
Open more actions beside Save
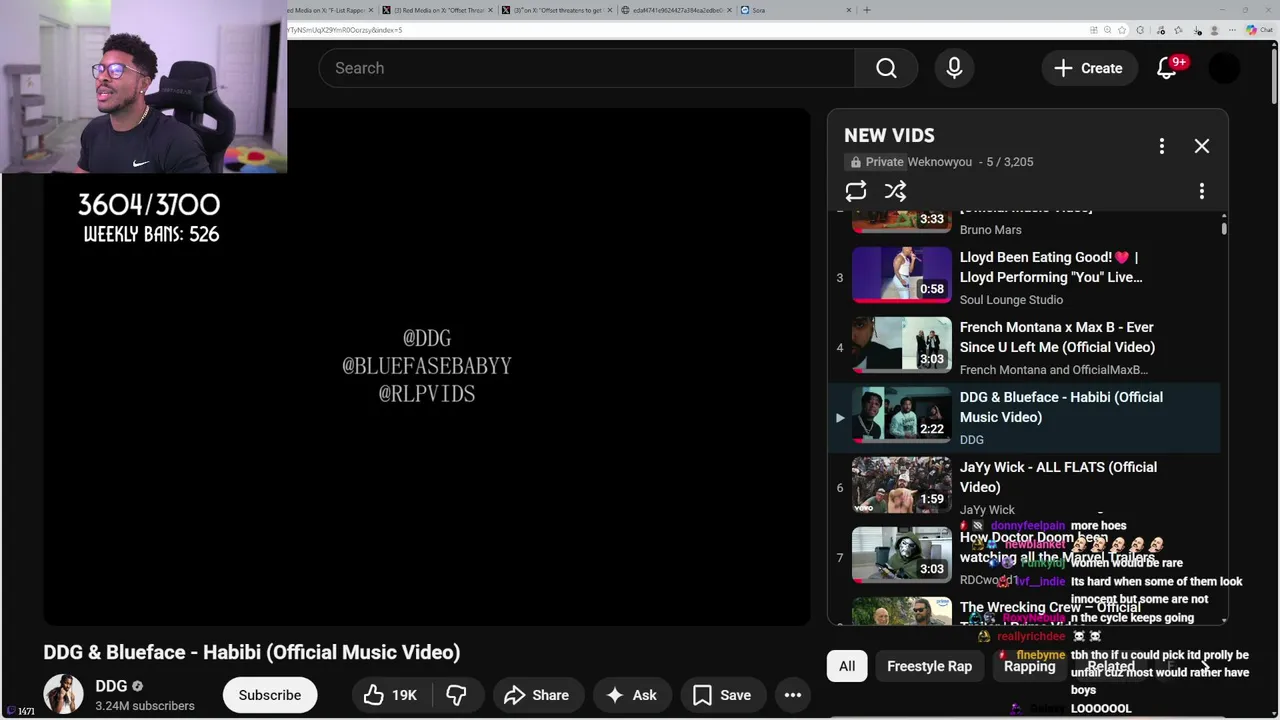793,695
